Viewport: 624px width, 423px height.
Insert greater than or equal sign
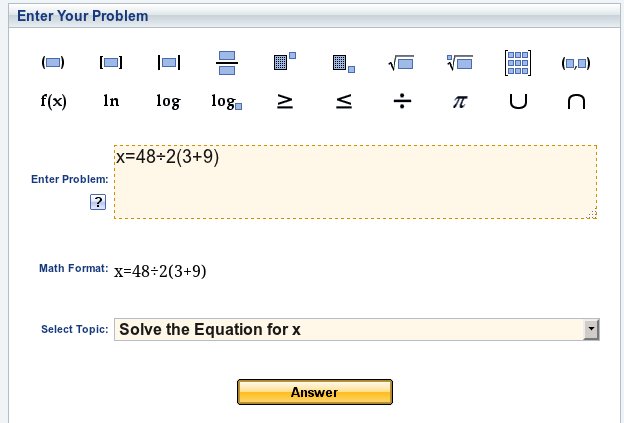coord(285,102)
